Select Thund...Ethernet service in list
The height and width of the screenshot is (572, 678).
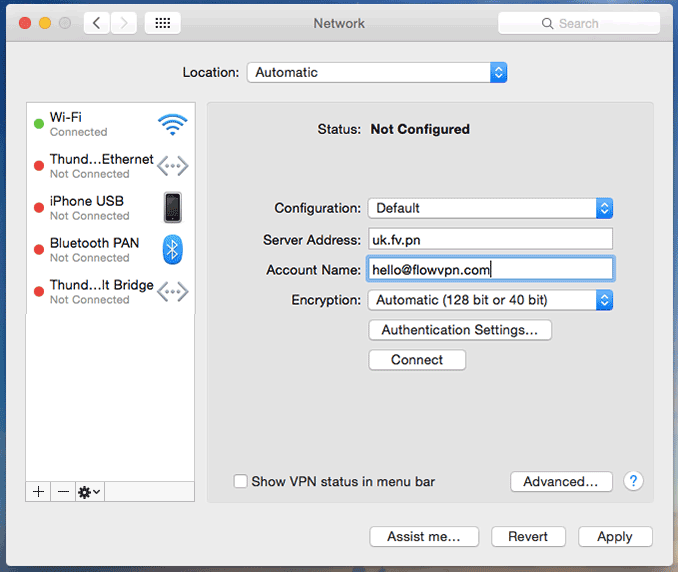[x=111, y=166]
